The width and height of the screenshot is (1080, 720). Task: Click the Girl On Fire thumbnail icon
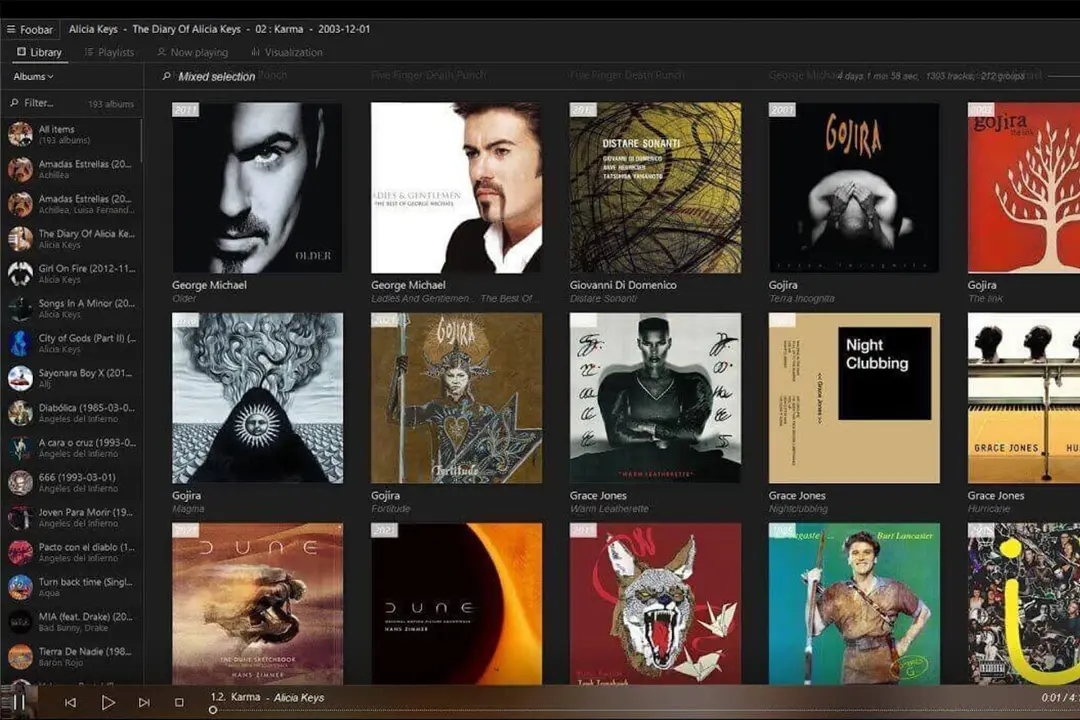coord(20,274)
